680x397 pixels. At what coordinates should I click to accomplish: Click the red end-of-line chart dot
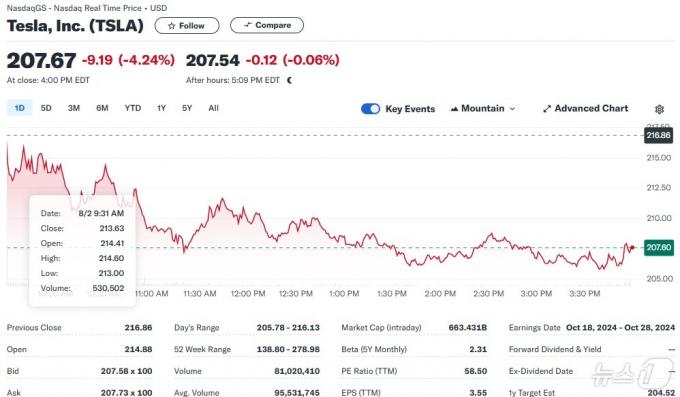point(632,248)
